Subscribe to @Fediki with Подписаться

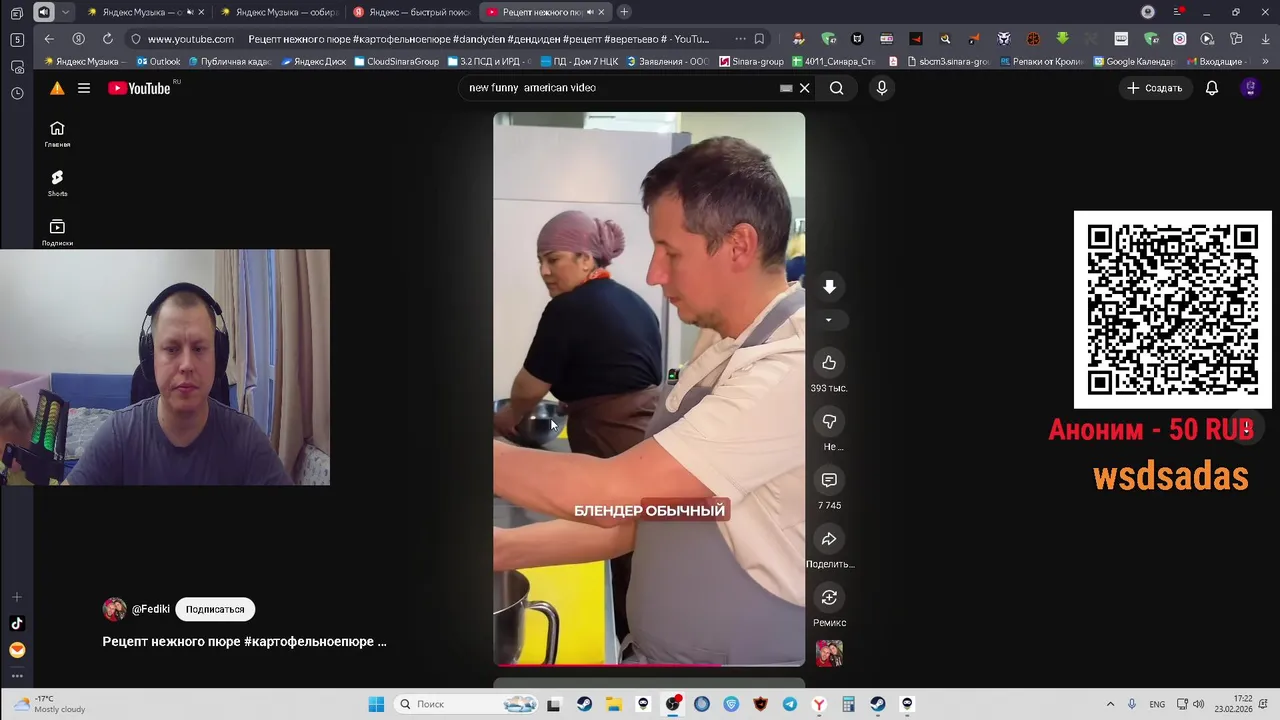pos(215,609)
